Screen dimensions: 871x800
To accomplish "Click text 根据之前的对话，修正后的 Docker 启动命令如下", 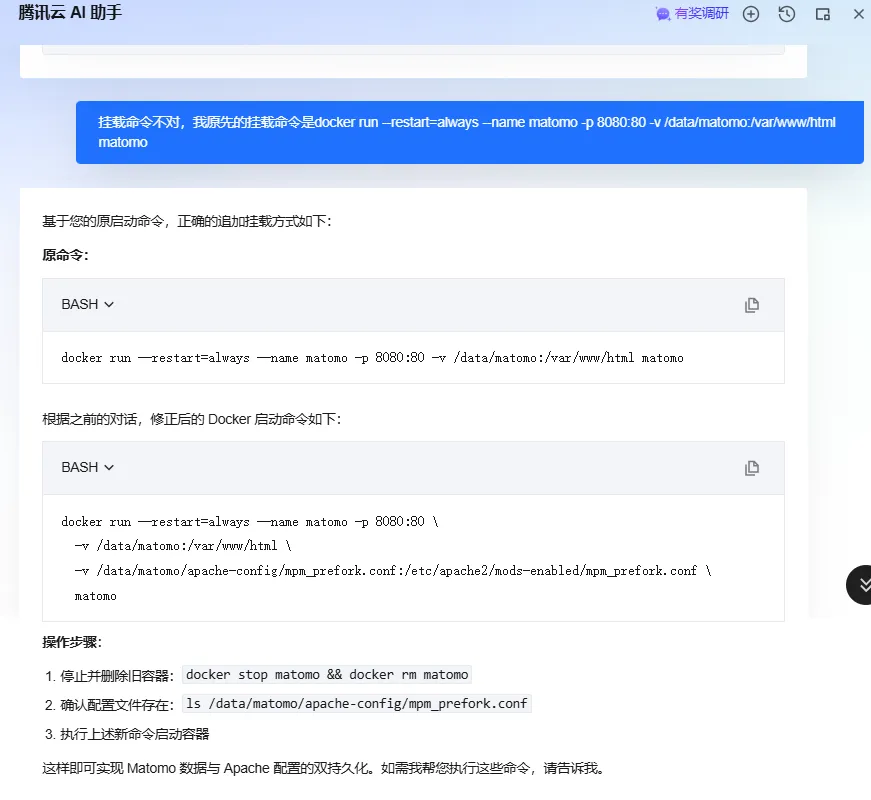I will tap(192, 419).
